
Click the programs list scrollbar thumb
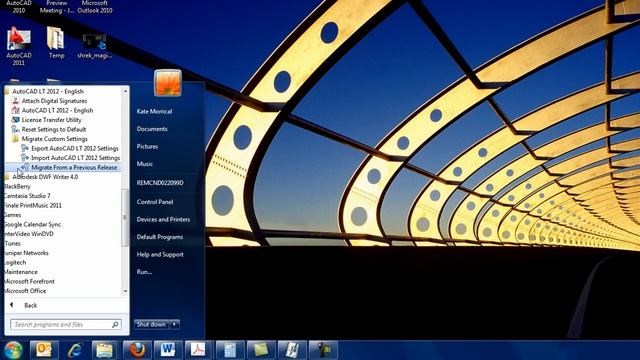(125, 218)
